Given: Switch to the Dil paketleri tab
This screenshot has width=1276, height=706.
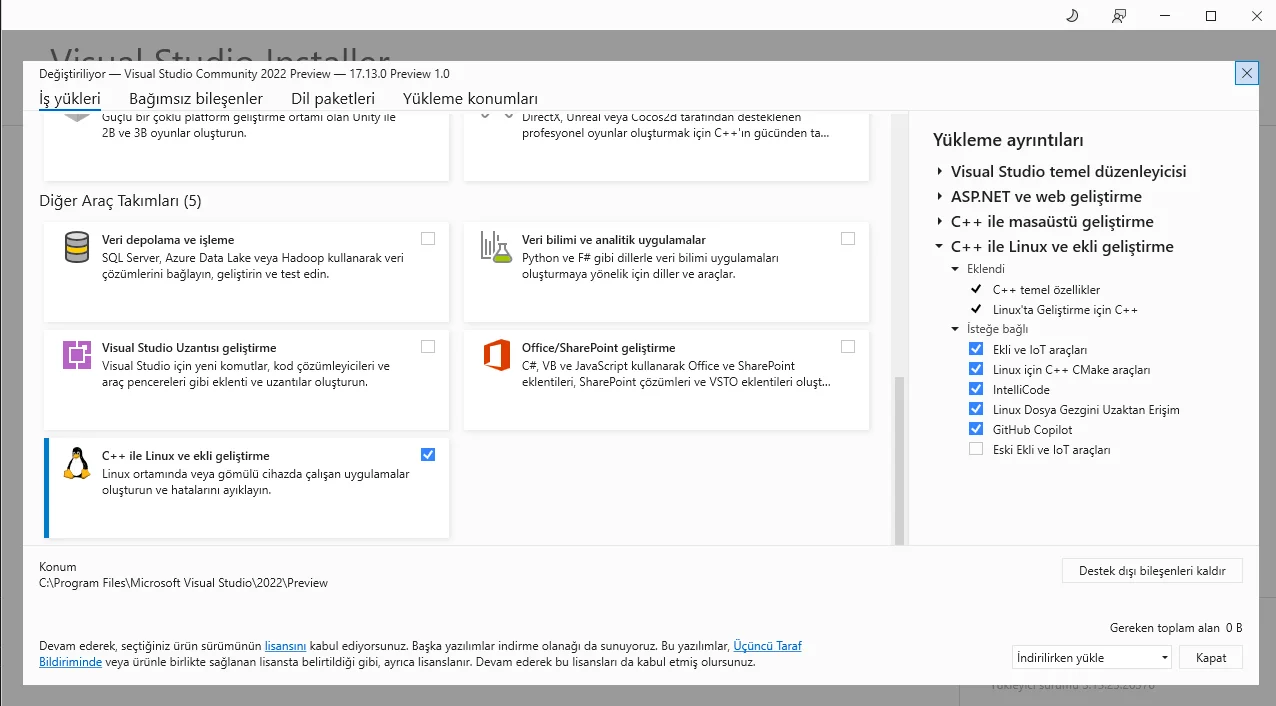Looking at the screenshot, I should [x=333, y=98].
